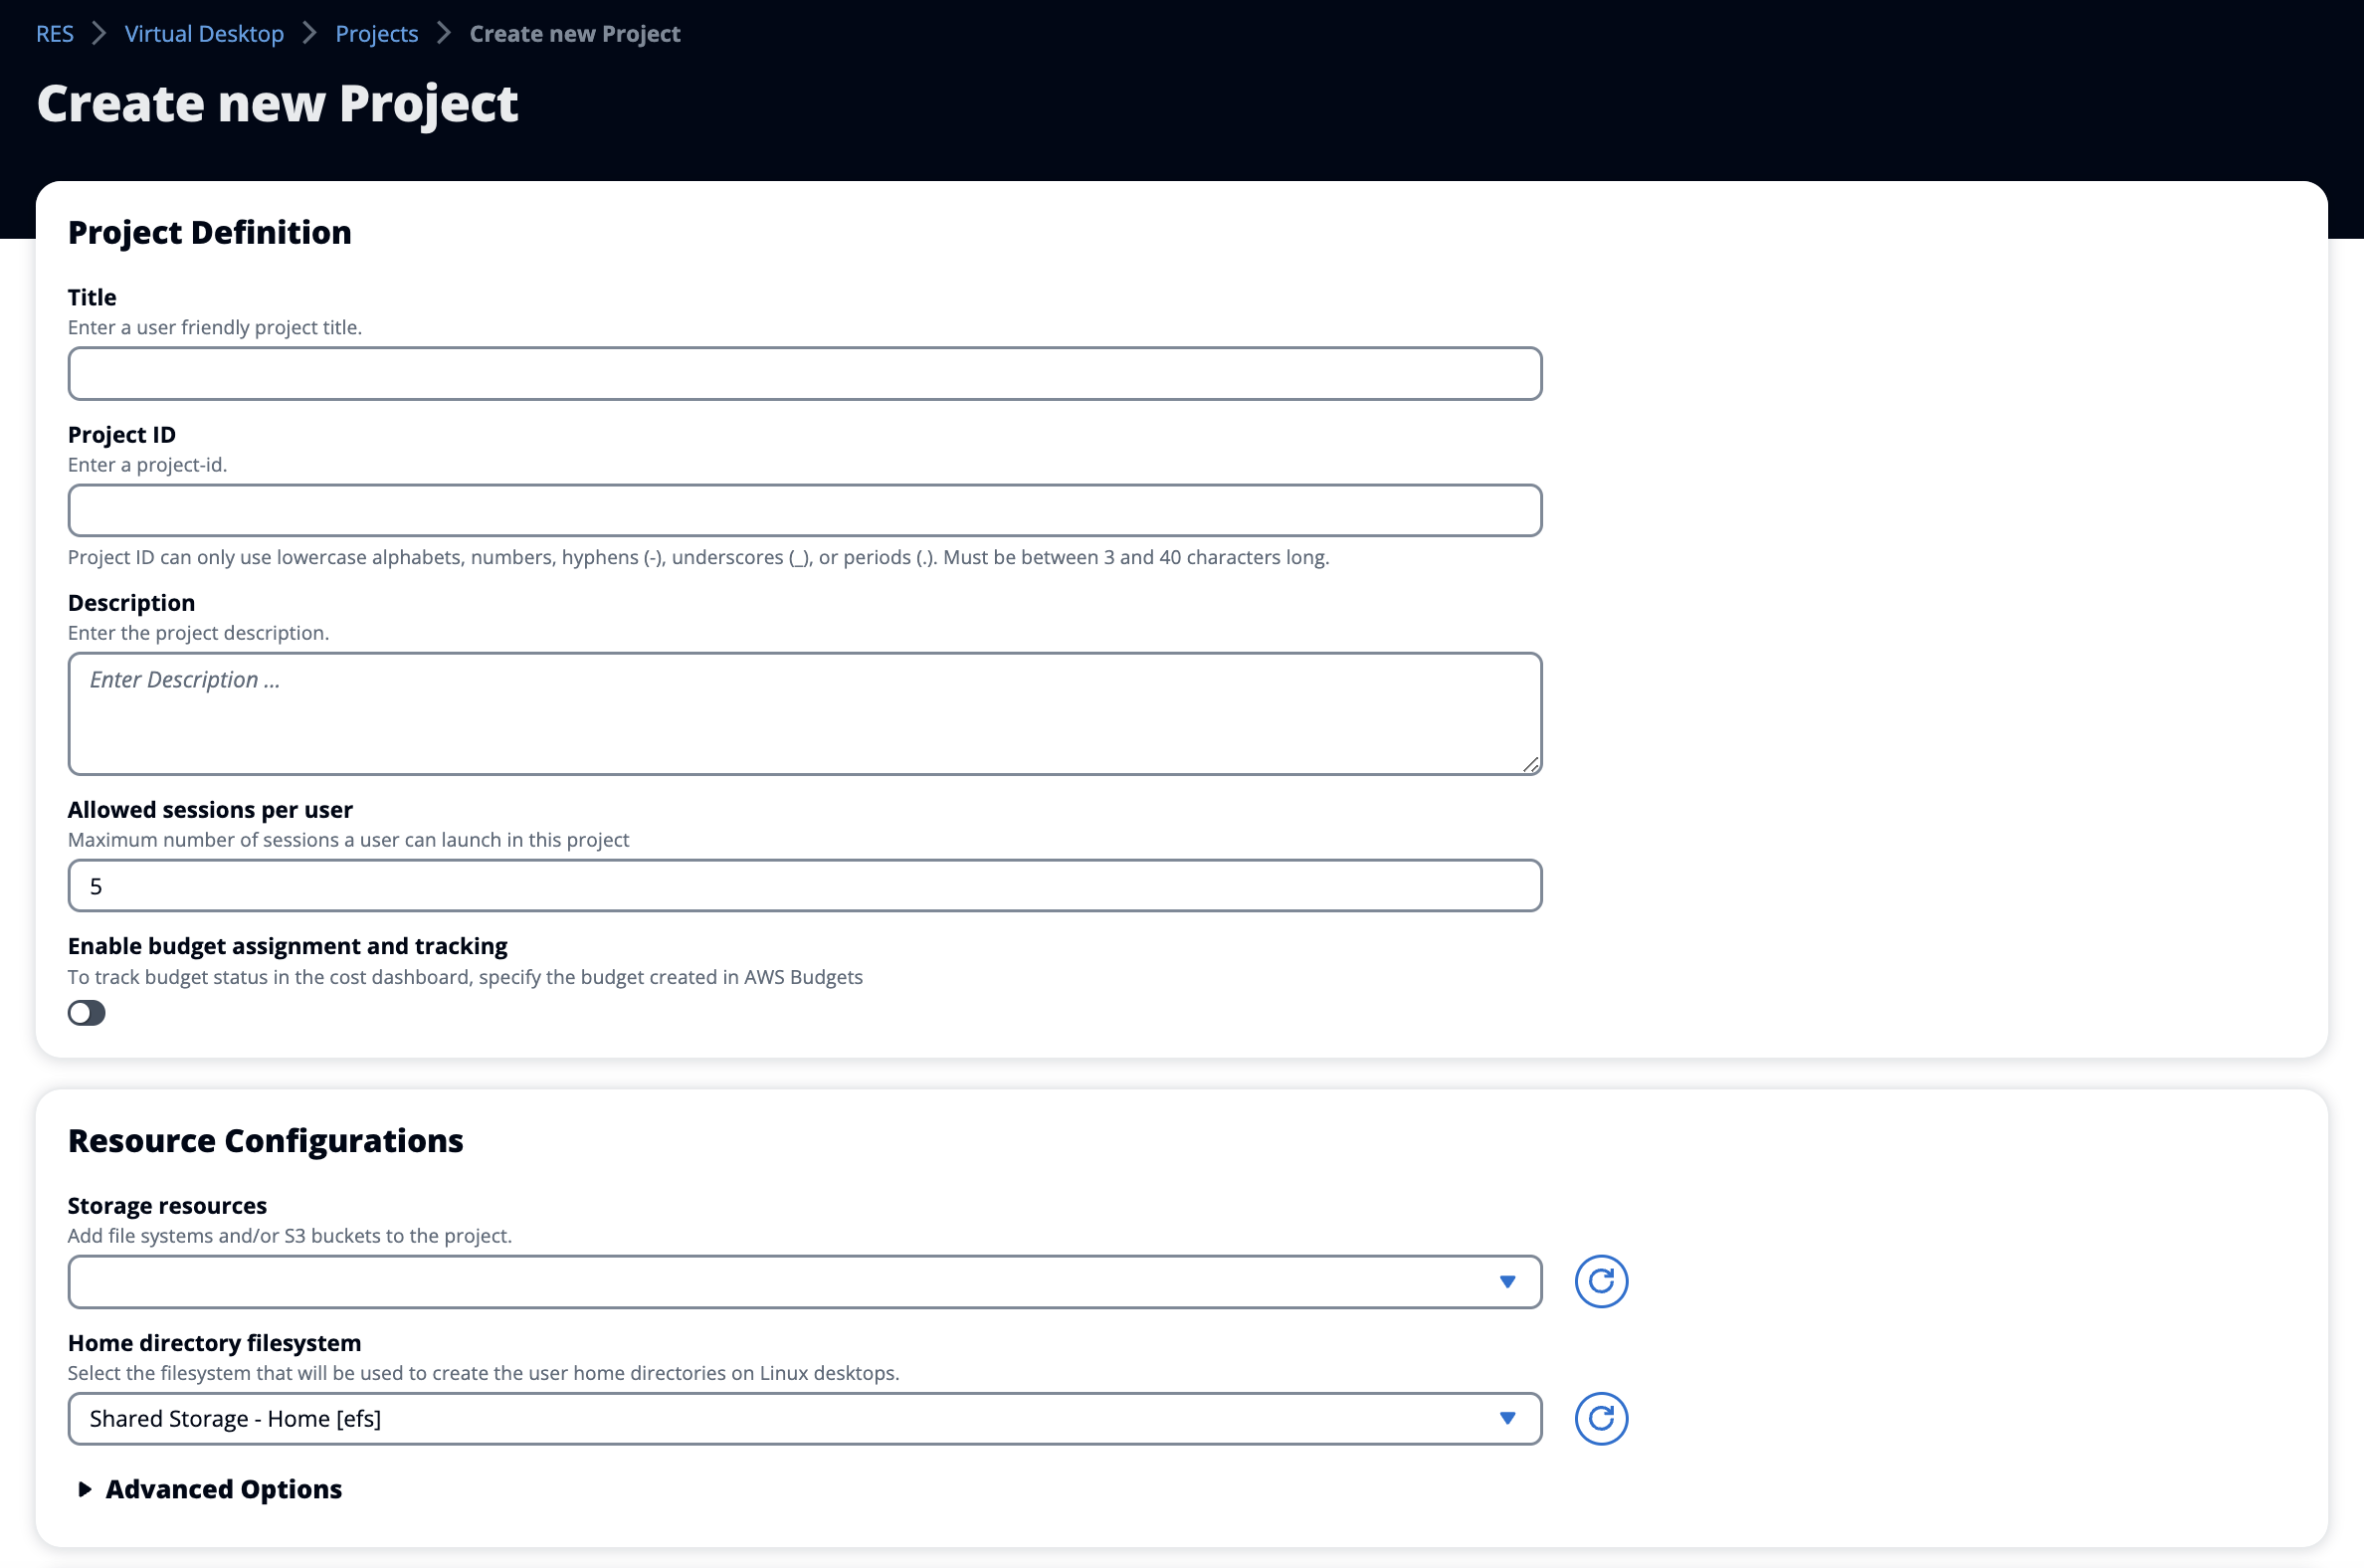This screenshot has height=1568, width=2364.
Task: Expand the Advanced Options section
Action: click(222, 1490)
